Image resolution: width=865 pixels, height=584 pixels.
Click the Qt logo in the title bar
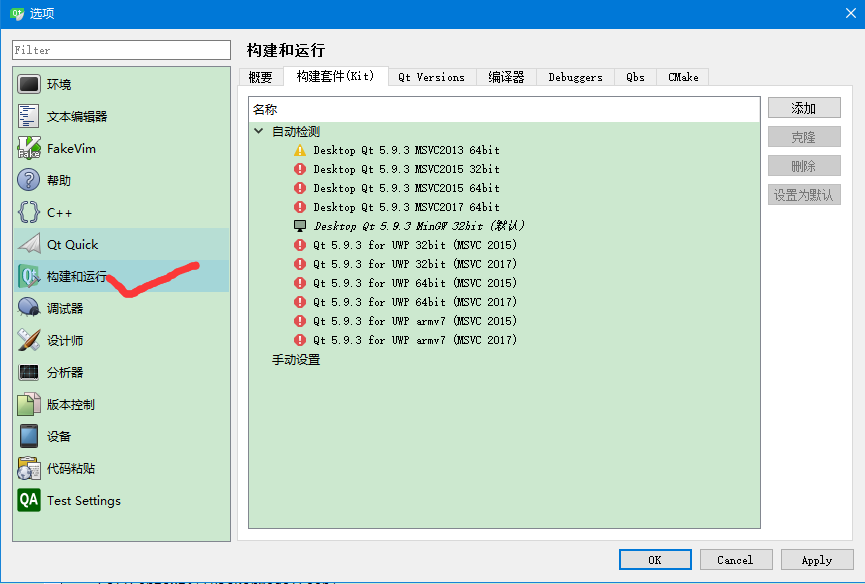click(17, 13)
